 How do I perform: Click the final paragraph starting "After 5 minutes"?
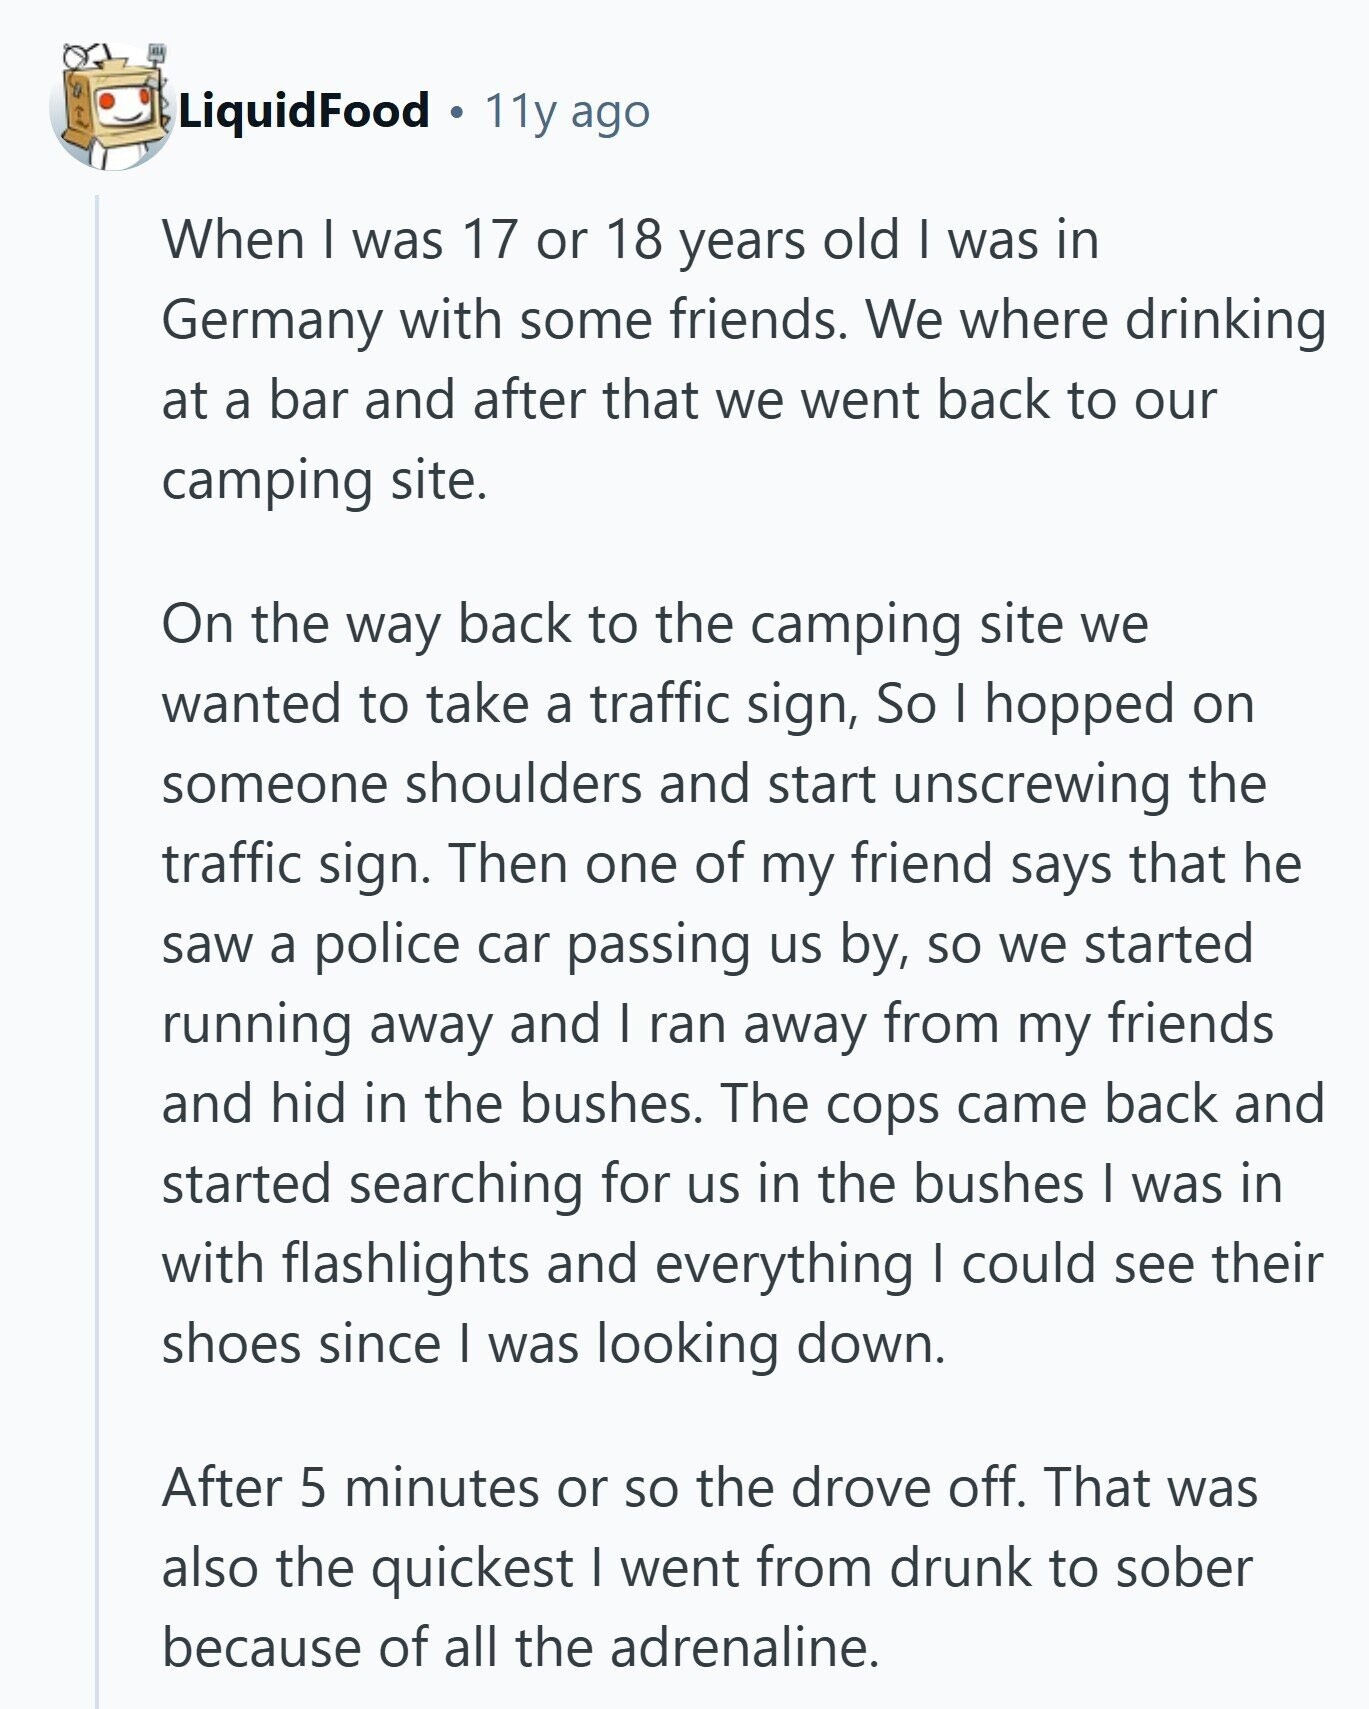(700, 1567)
